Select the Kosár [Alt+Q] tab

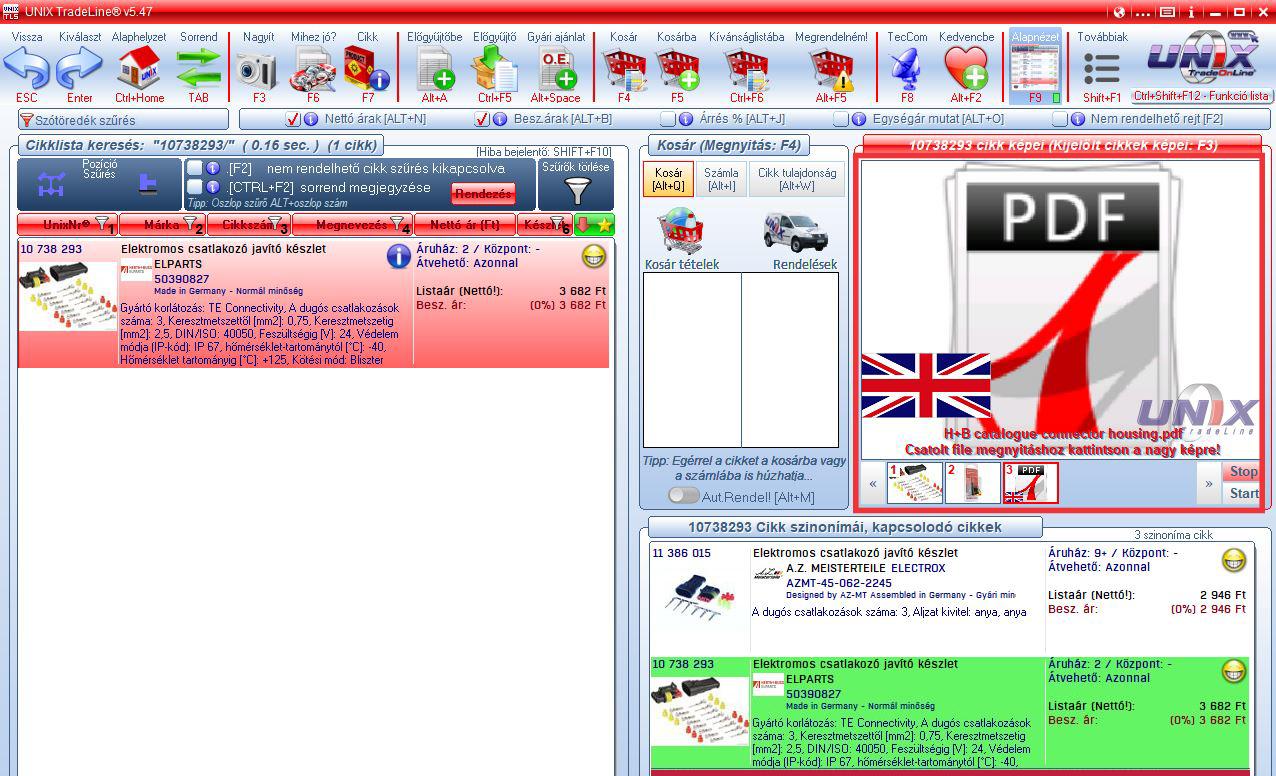tap(668, 179)
